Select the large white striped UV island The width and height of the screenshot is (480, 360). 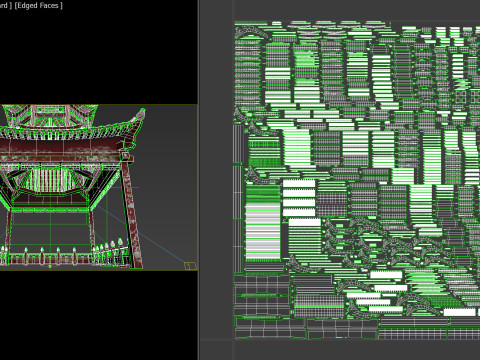[263, 232]
